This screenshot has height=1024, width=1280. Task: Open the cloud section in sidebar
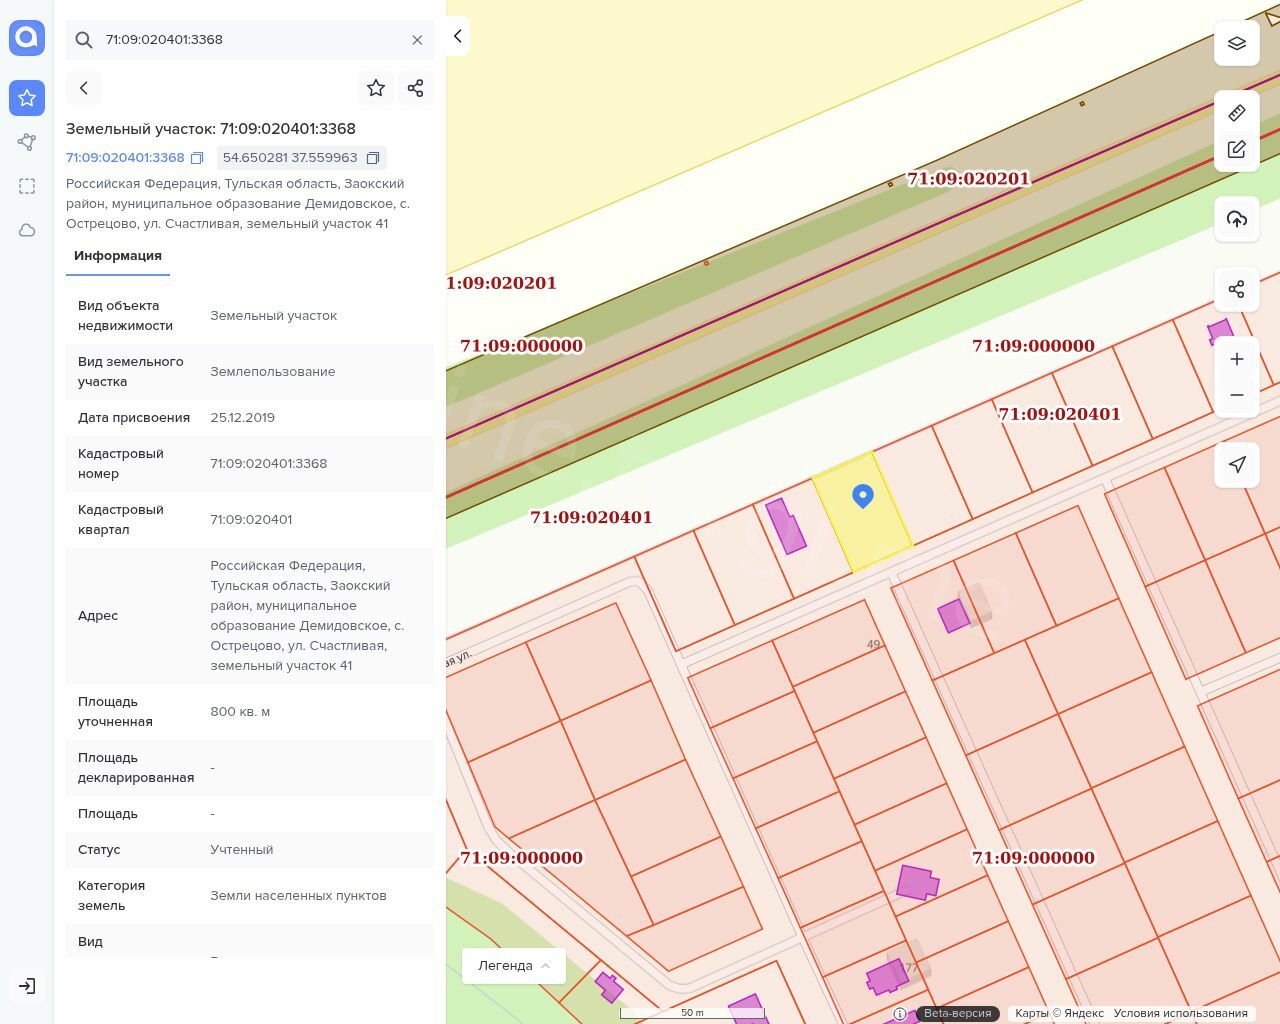(x=27, y=230)
